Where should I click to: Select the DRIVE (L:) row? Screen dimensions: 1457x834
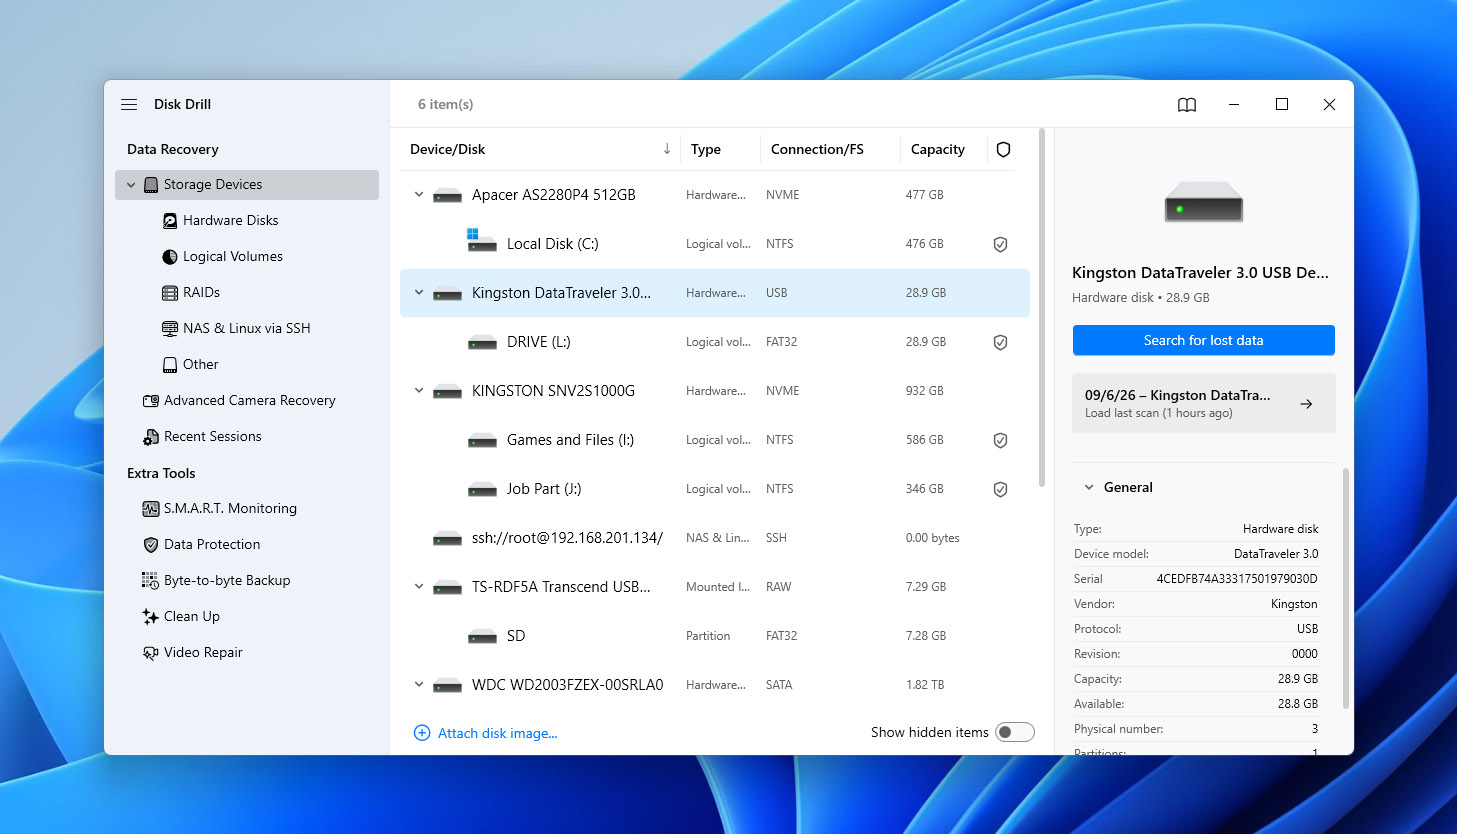[x=715, y=342]
